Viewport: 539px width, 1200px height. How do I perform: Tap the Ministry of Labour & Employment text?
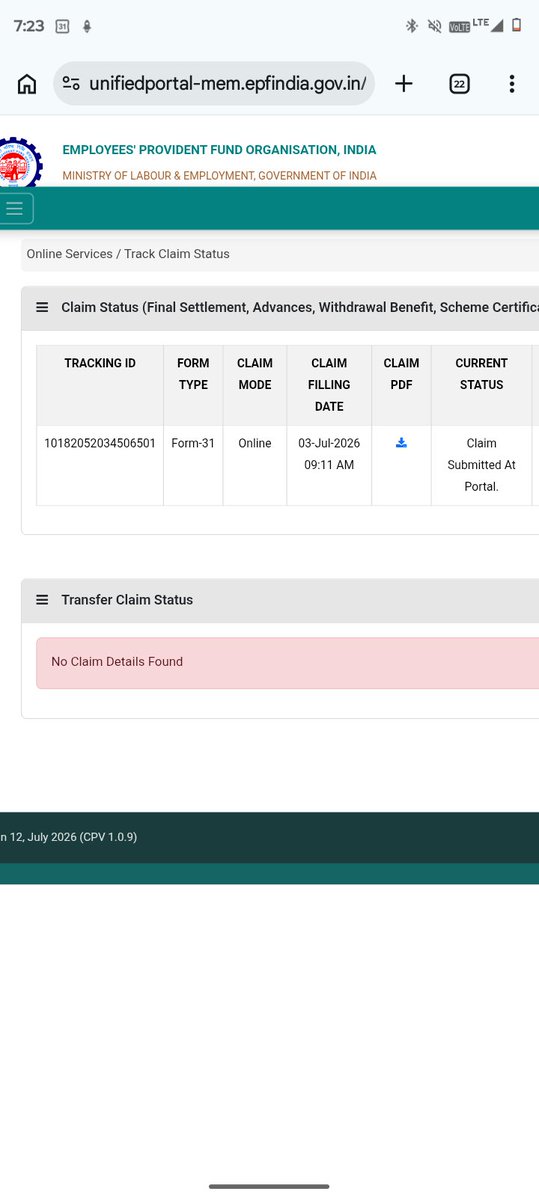click(x=219, y=176)
